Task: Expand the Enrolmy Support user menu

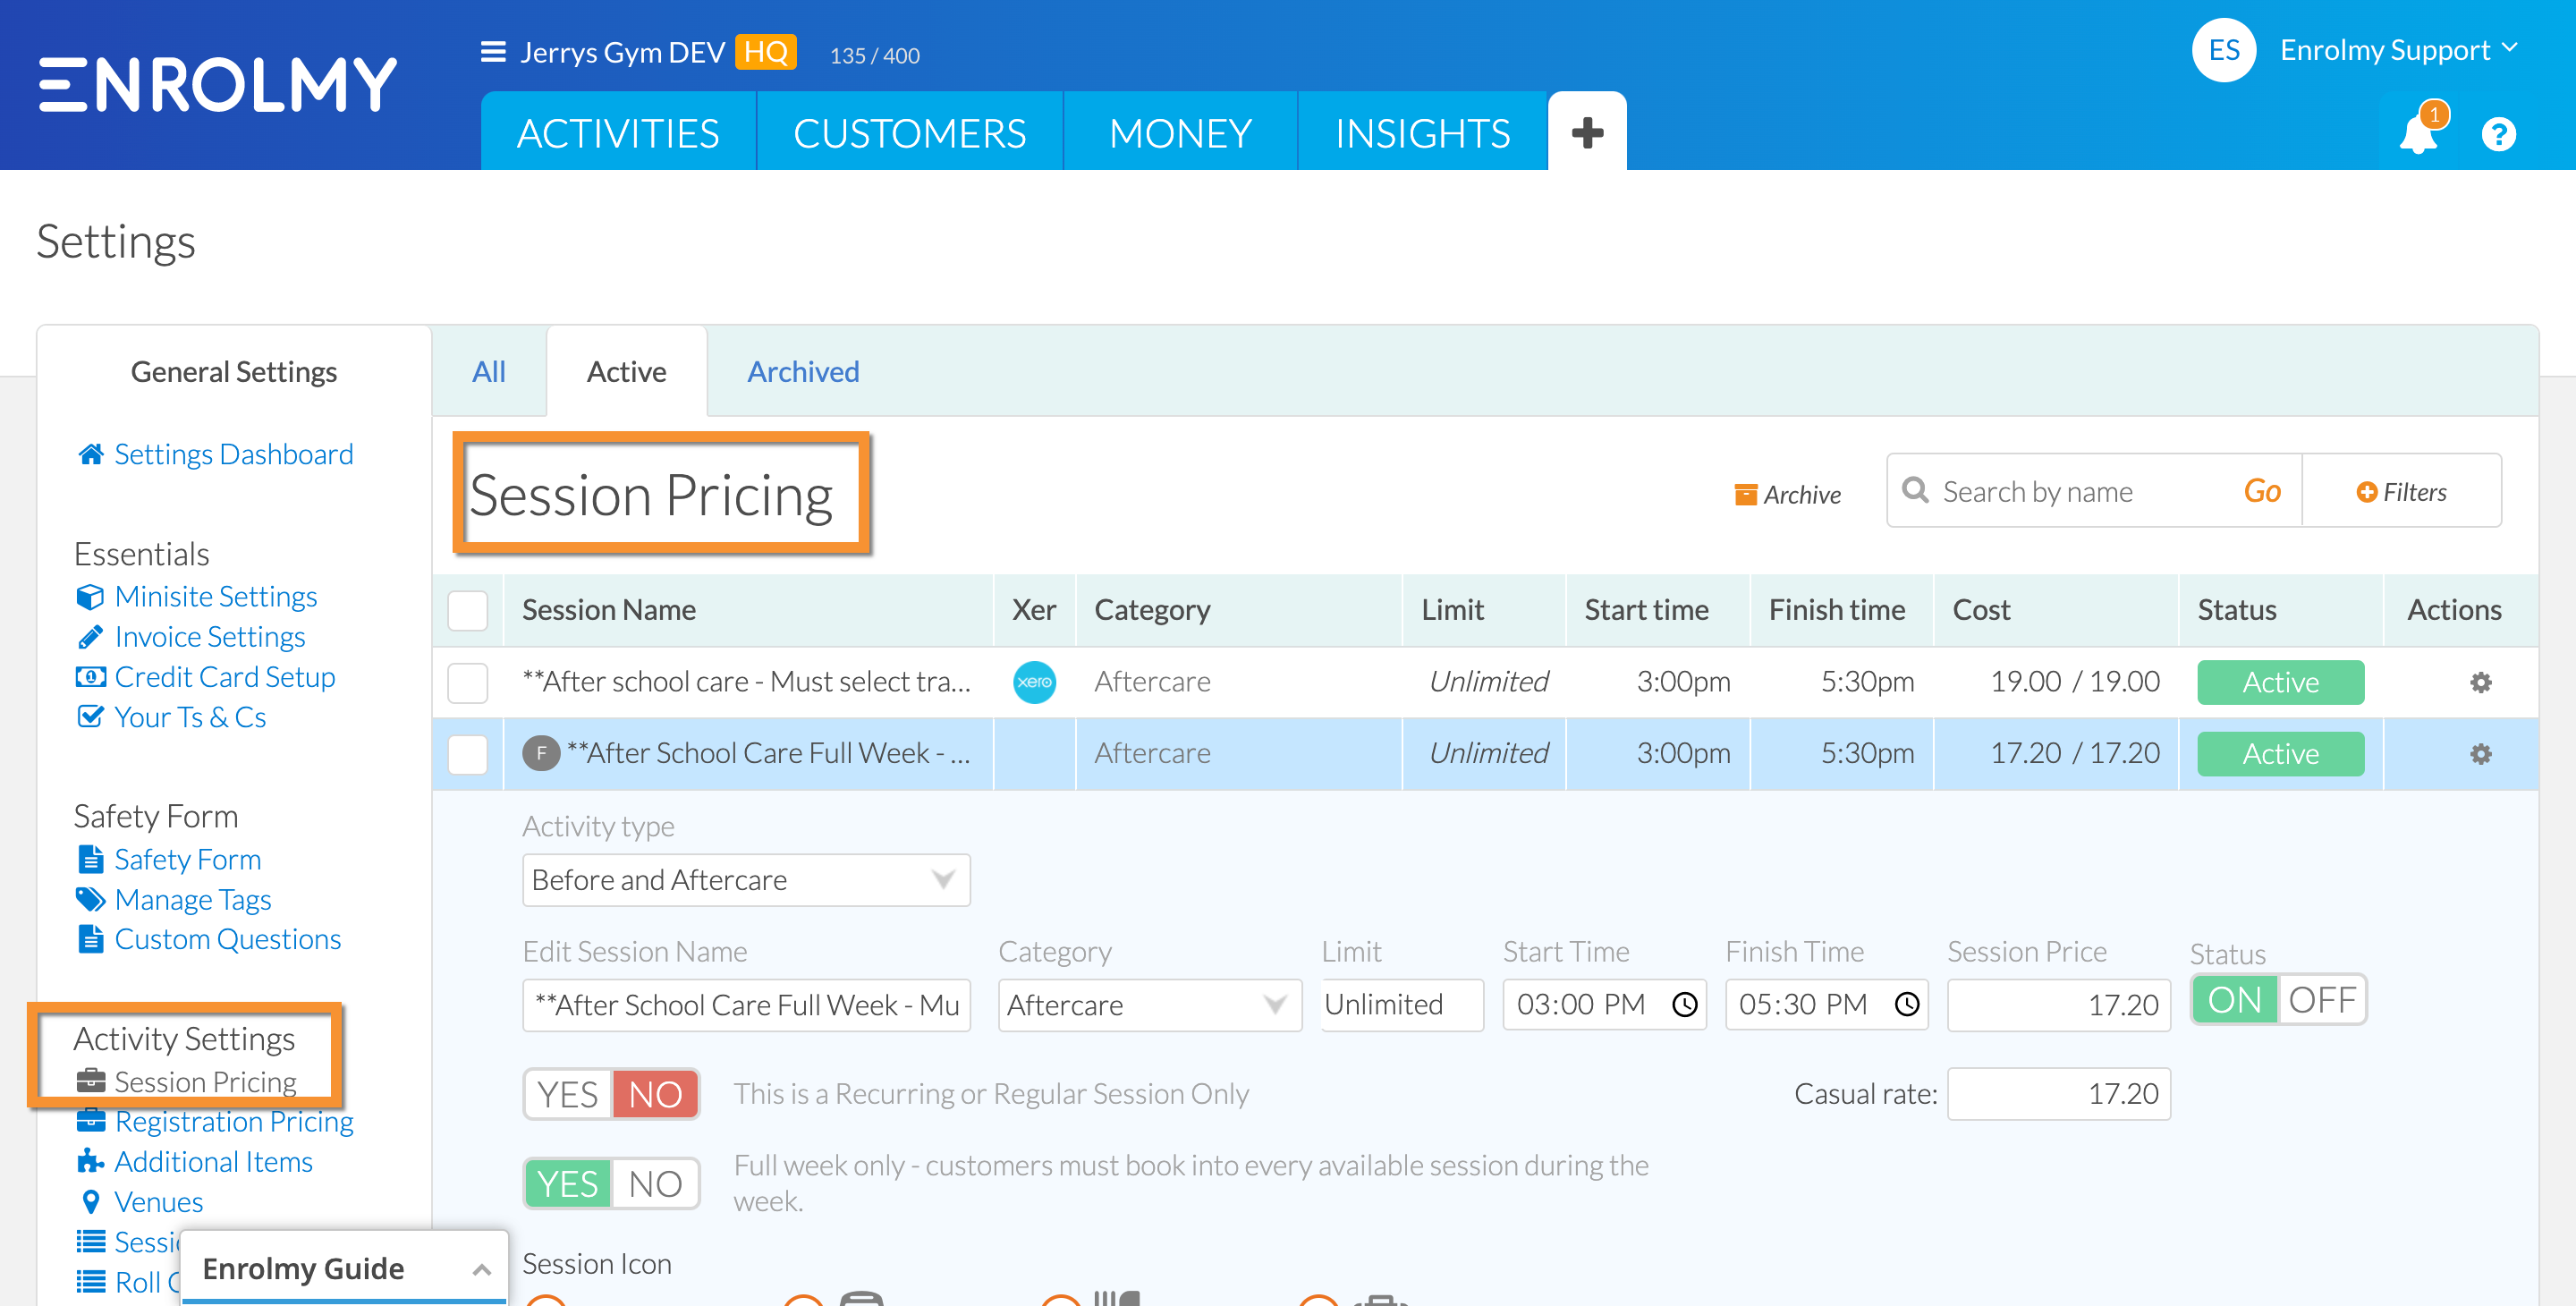Action: (x=2399, y=50)
